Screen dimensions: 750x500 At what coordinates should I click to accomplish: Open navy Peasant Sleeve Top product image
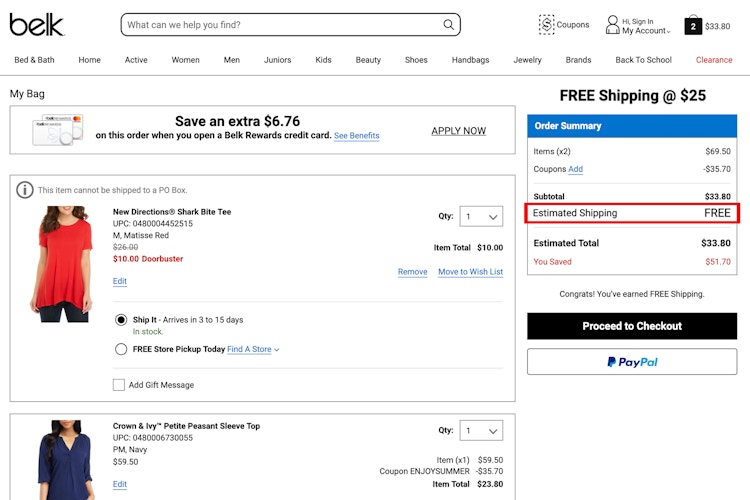tap(66, 460)
